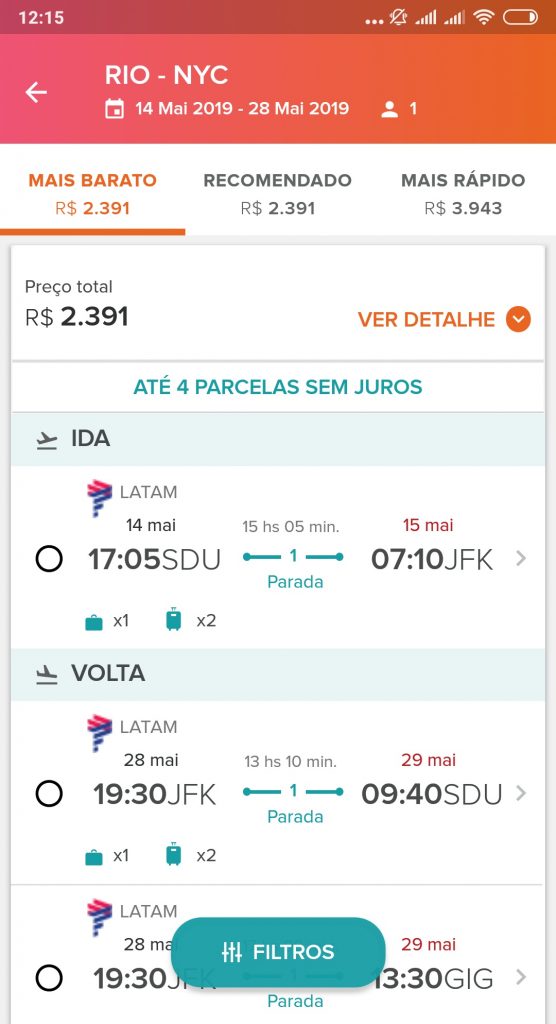The height and width of the screenshot is (1024, 556).
Task: Open details chevron for 09:40 SDU flight
Action: tap(521, 793)
